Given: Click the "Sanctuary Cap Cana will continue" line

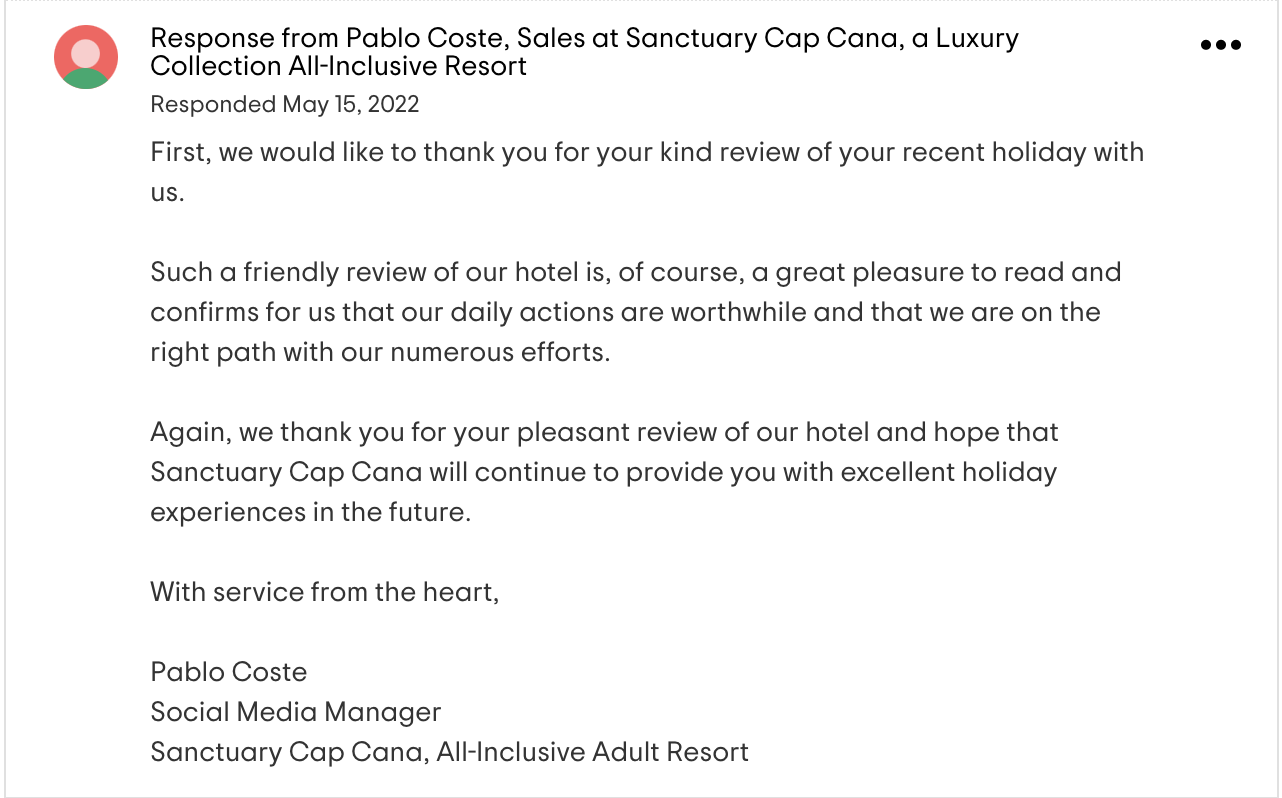Looking at the screenshot, I should [603, 472].
